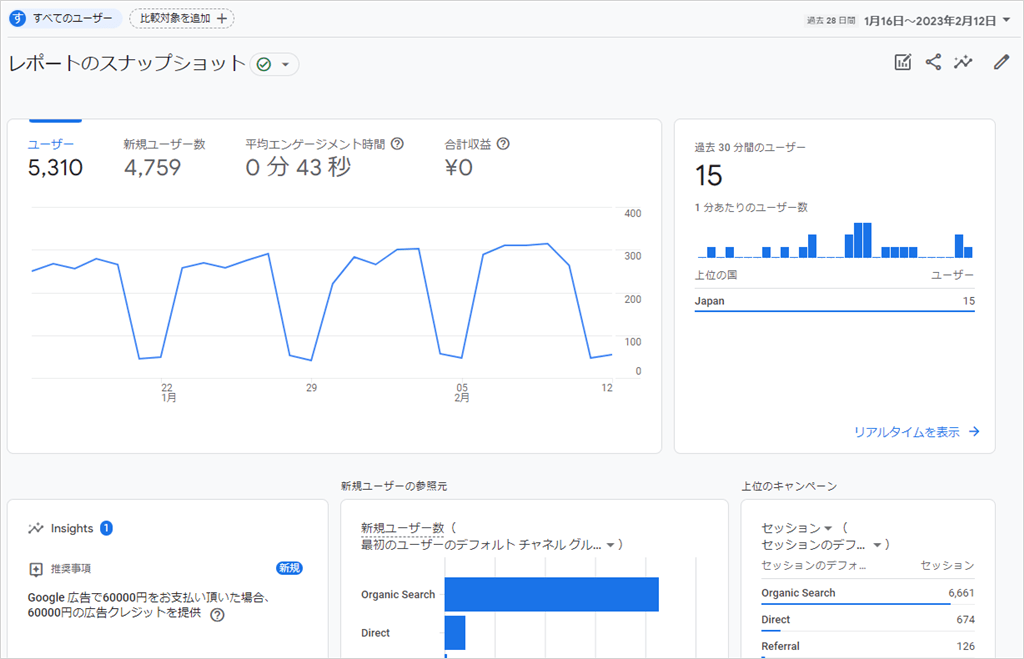Screen dimensions: 1024x659
Task: Click the Organic Search bar in chart
Action: [552, 594]
